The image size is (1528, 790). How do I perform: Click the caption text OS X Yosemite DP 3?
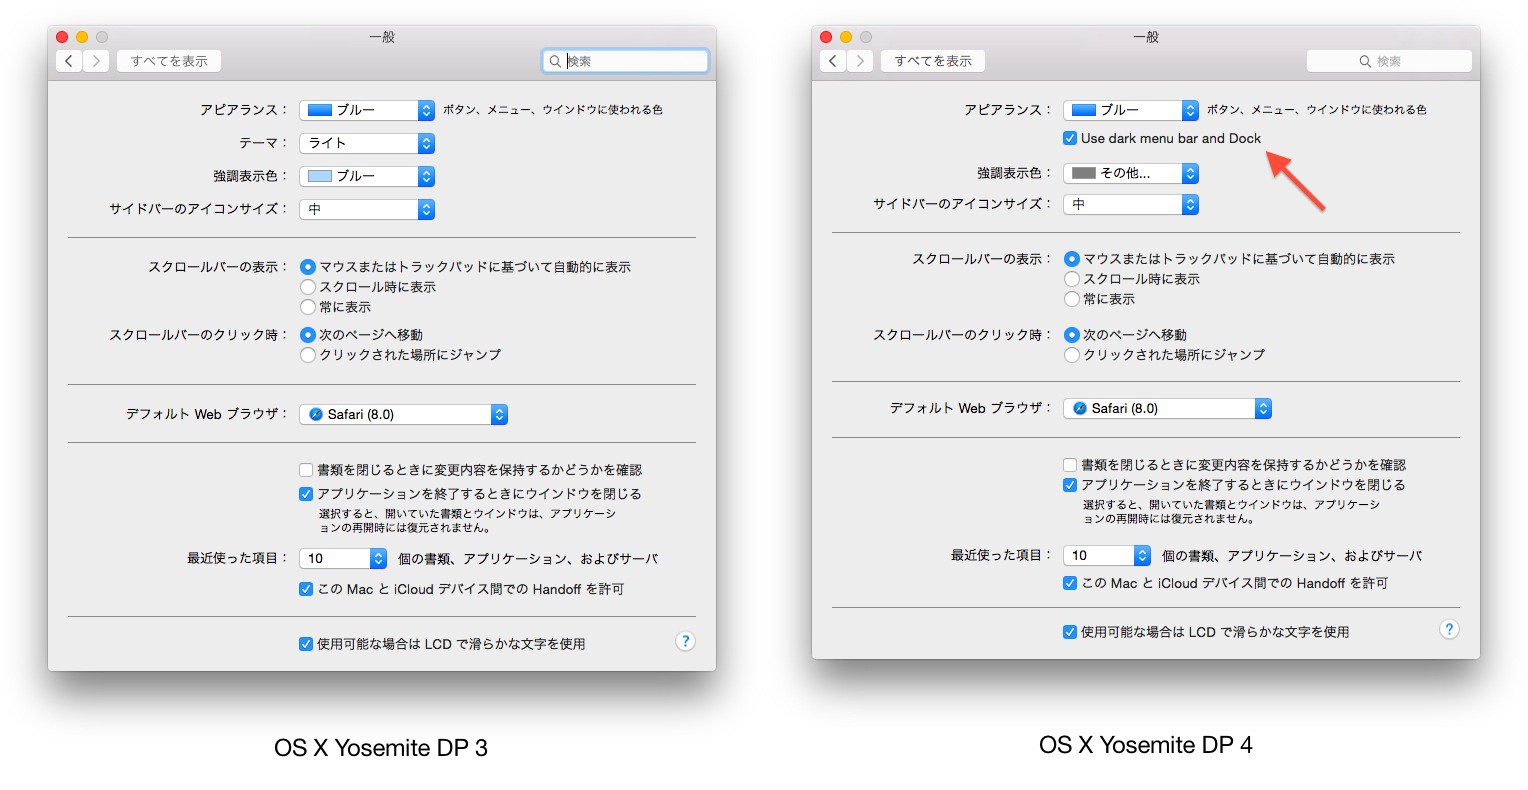coord(381,748)
